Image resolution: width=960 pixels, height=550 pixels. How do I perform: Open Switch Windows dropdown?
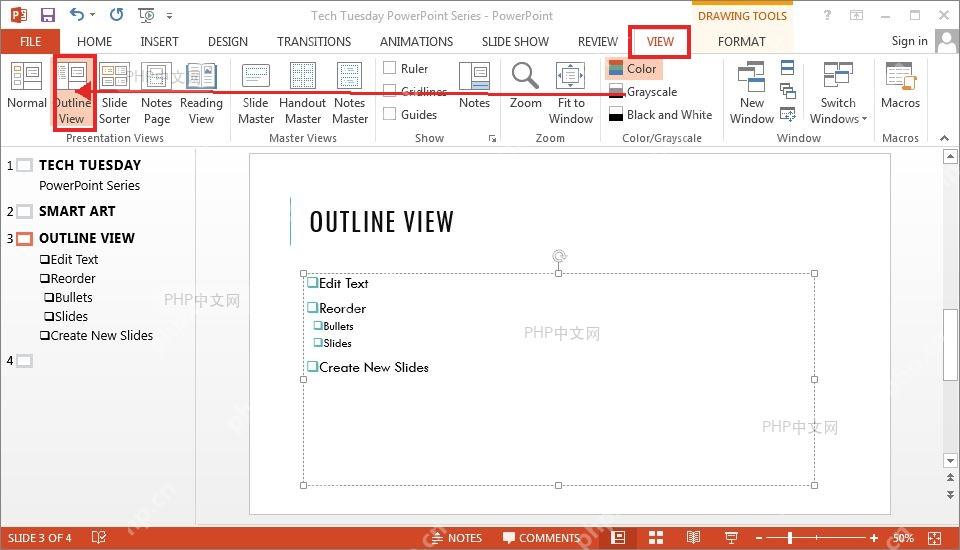point(838,93)
